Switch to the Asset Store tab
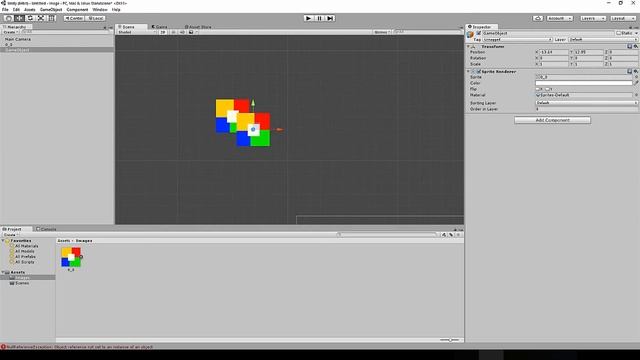 [x=198, y=27]
